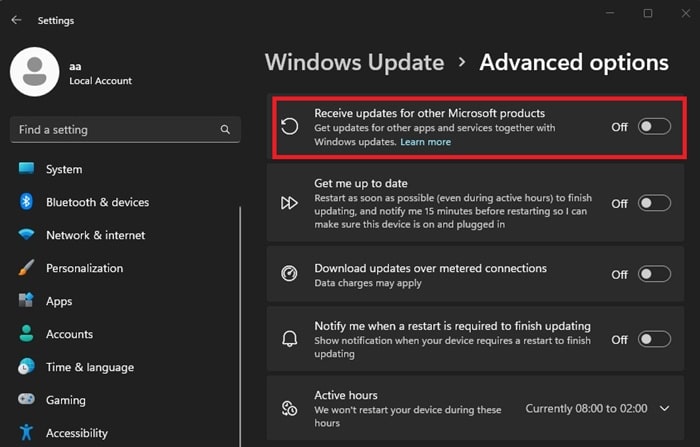Click the Gaming controller icon

(x=26, y=400)
